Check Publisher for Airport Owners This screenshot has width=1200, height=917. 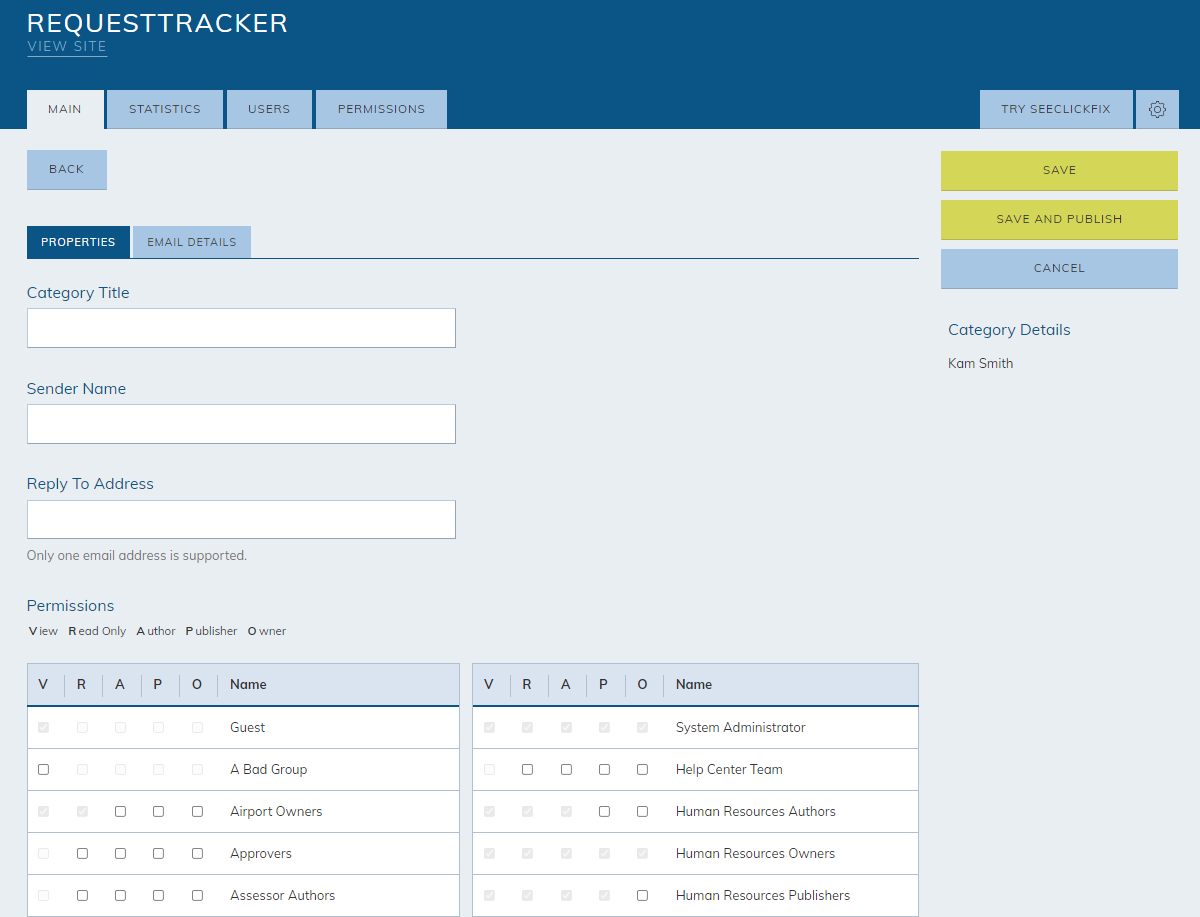(158, 812)
